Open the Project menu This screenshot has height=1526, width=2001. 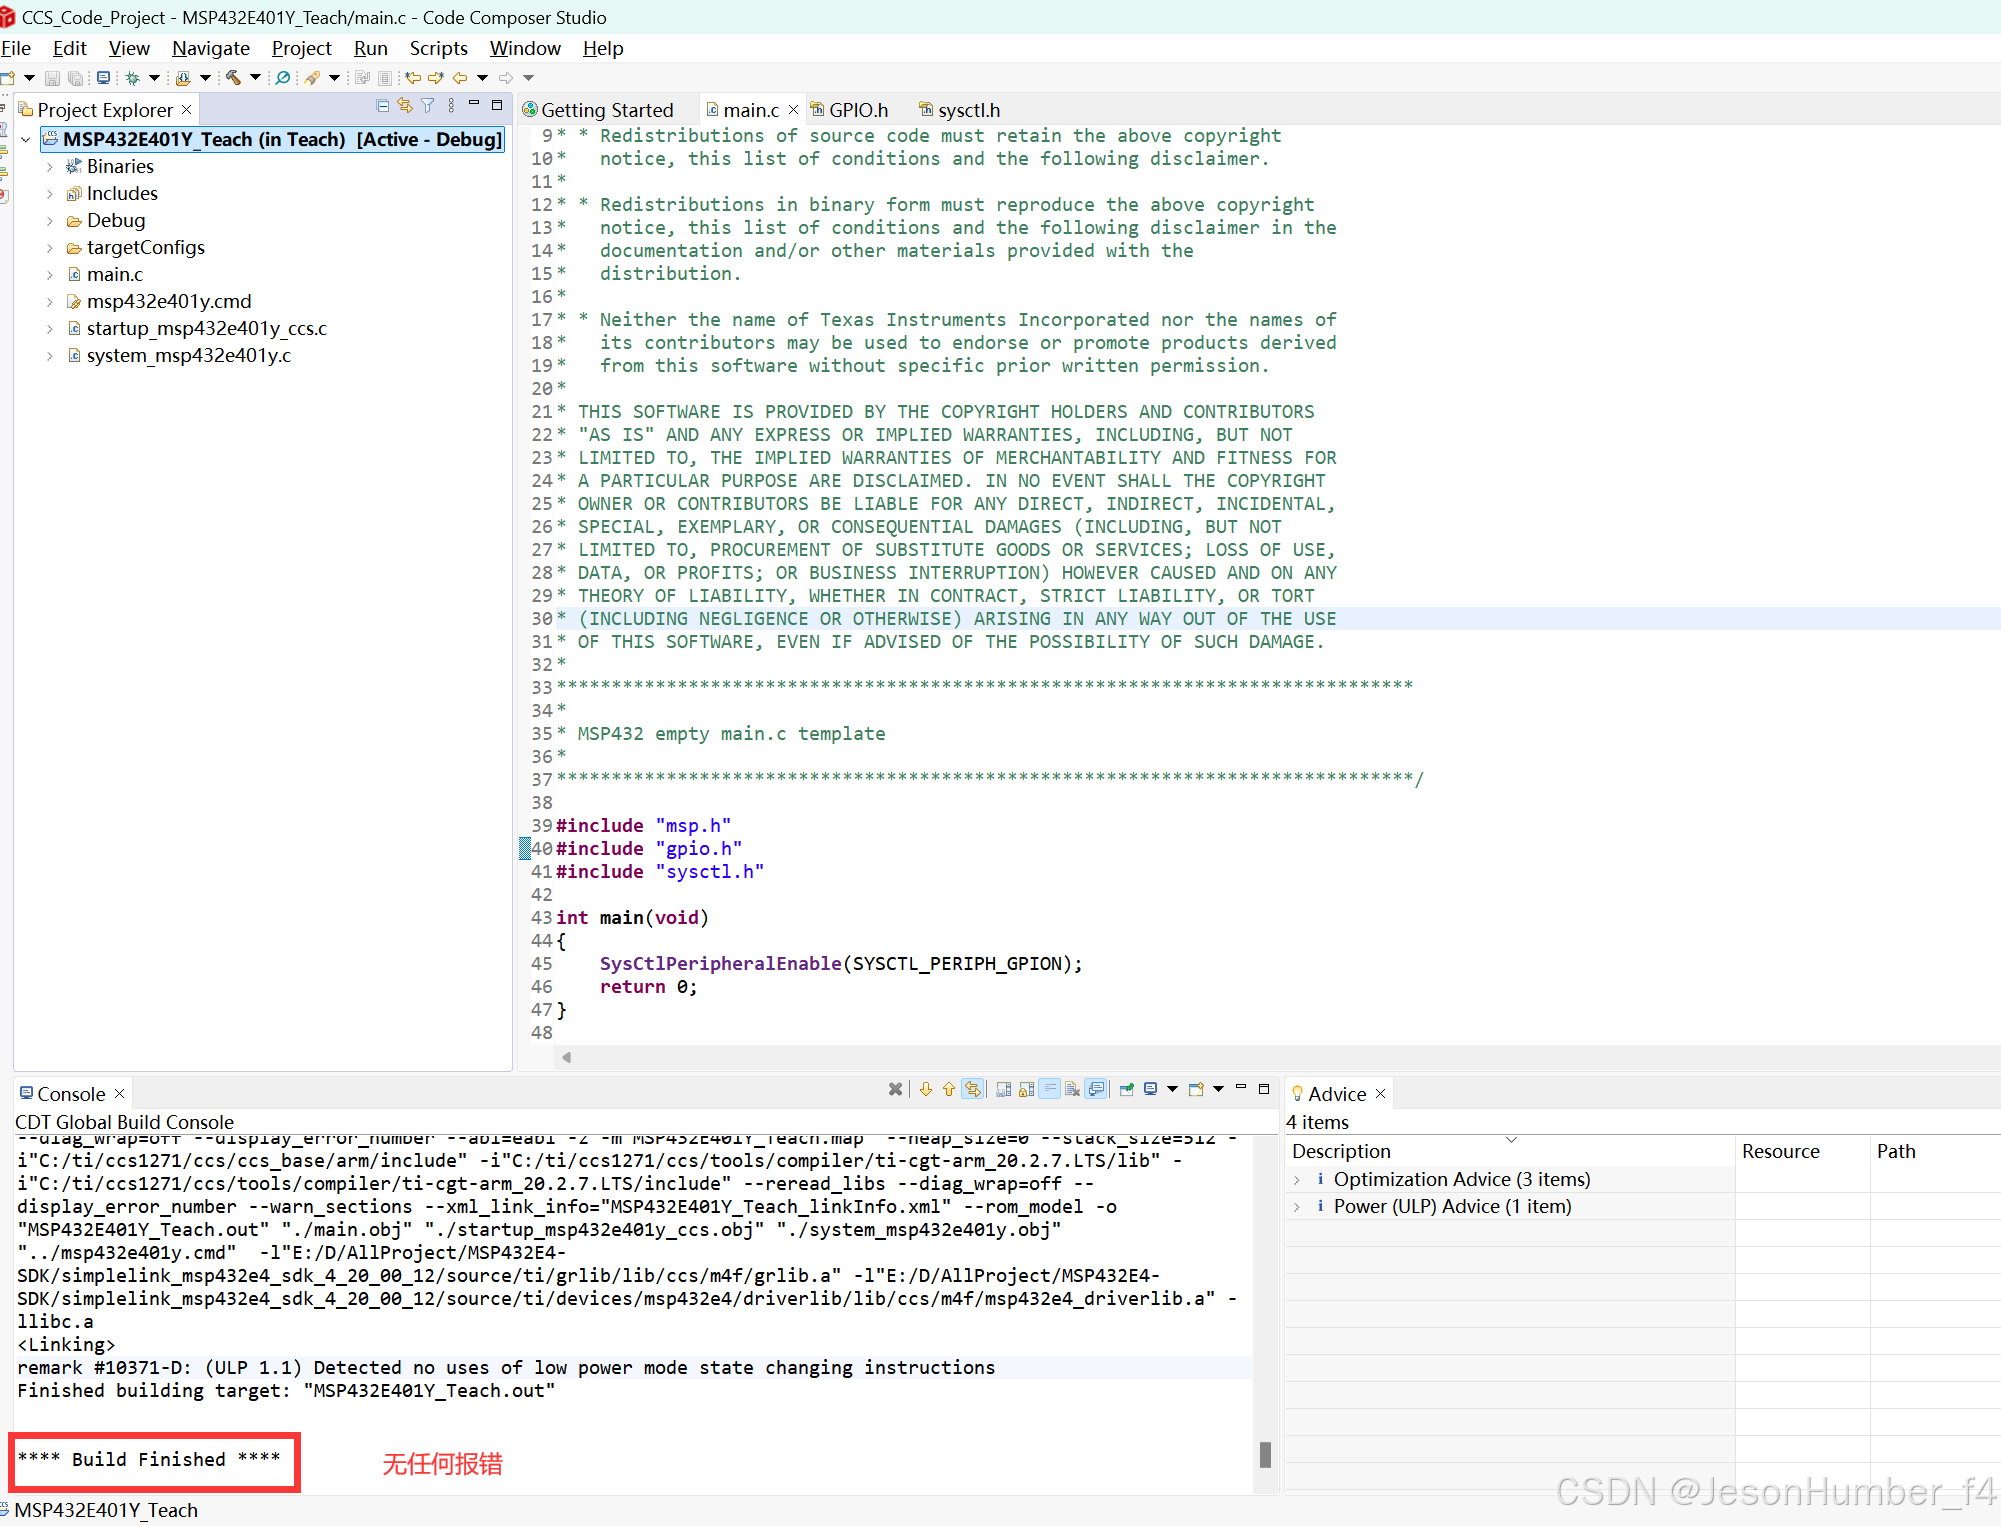pos(302,48)
